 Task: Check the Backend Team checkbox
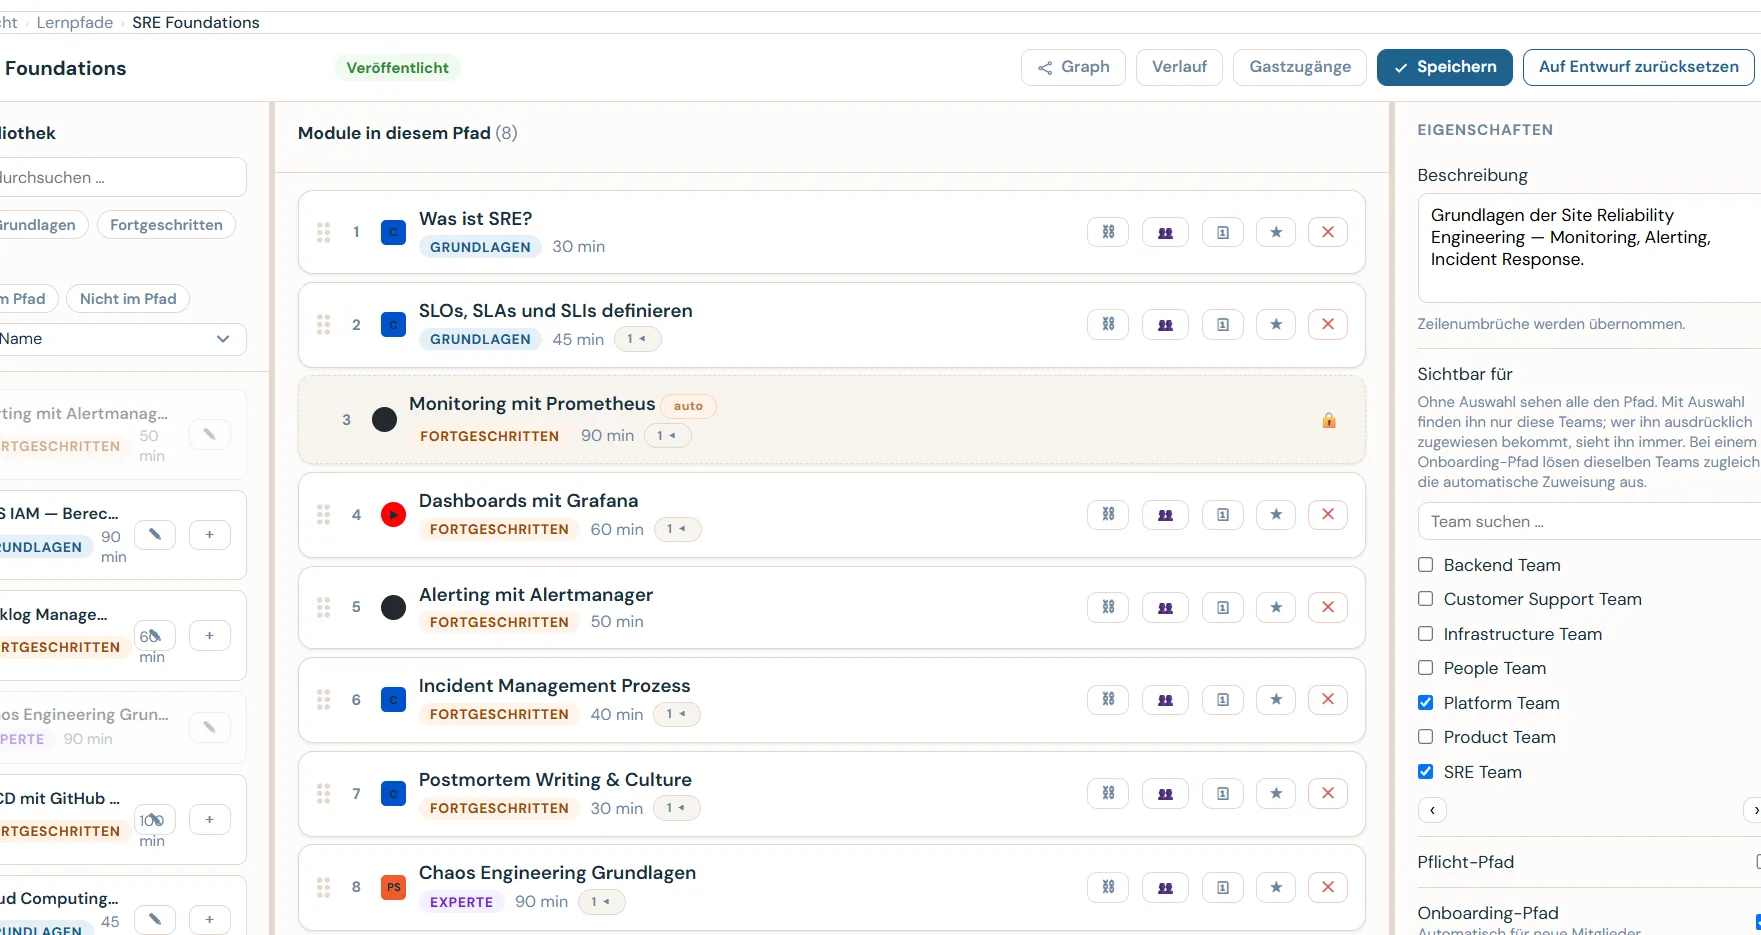coord(1425,565)
